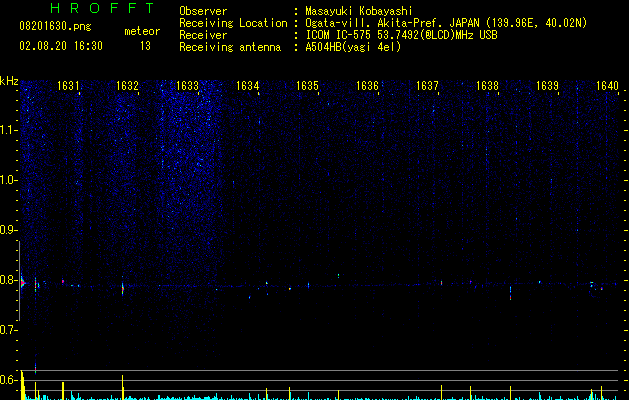The height and width of the screenshot is (400, 629).
Task: Select the ICOM IC-575 receiver text
Action: click(402, 35)
